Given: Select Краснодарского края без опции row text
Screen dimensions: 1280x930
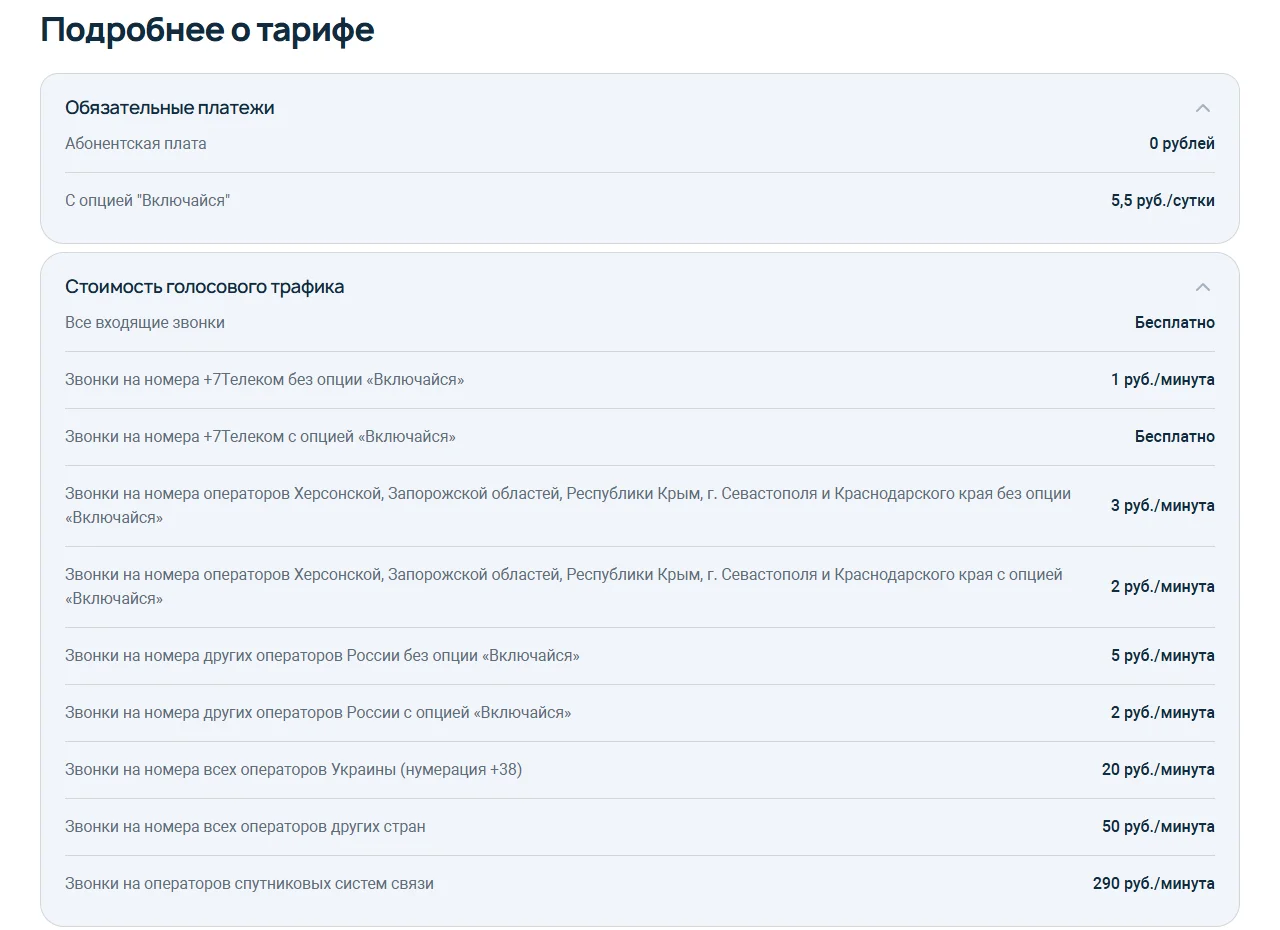Looking at the screenshot, I should point(568,505).
